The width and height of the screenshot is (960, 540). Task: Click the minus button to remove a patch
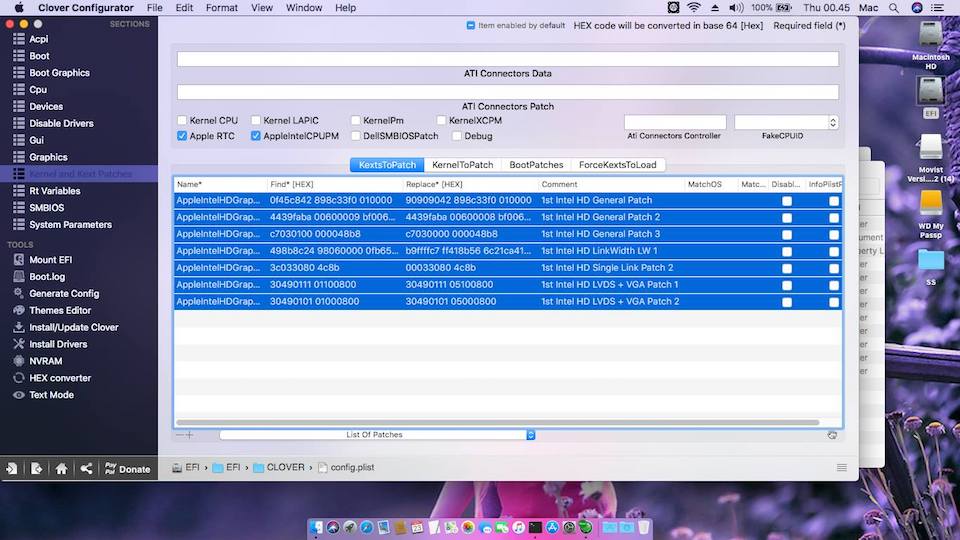click(179, 435)
